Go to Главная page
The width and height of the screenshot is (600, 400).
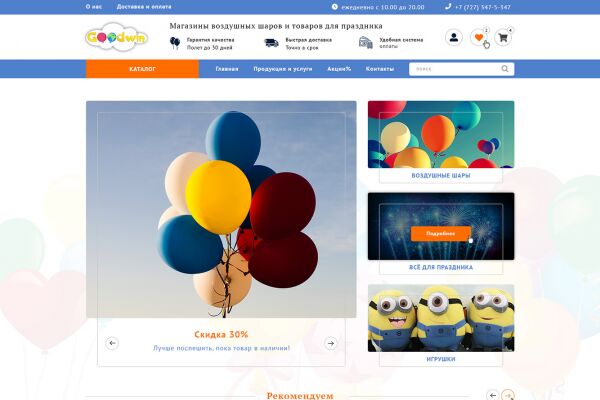[x=227, y=69]
